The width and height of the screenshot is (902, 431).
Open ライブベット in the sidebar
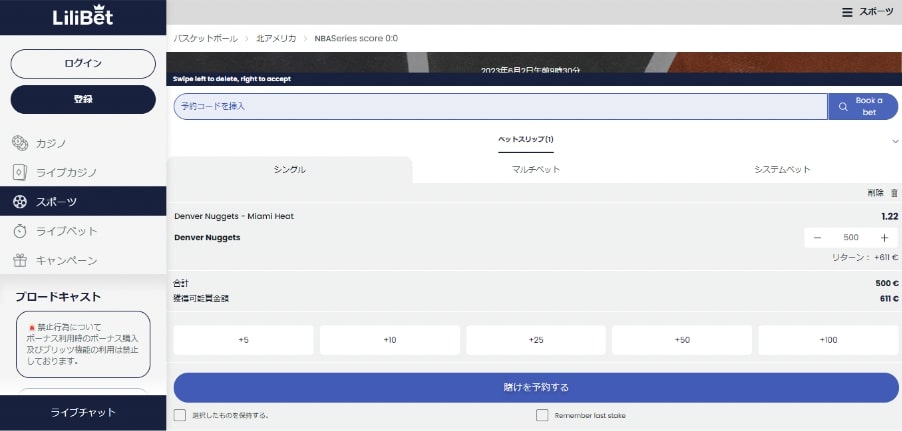coord(83,231)
